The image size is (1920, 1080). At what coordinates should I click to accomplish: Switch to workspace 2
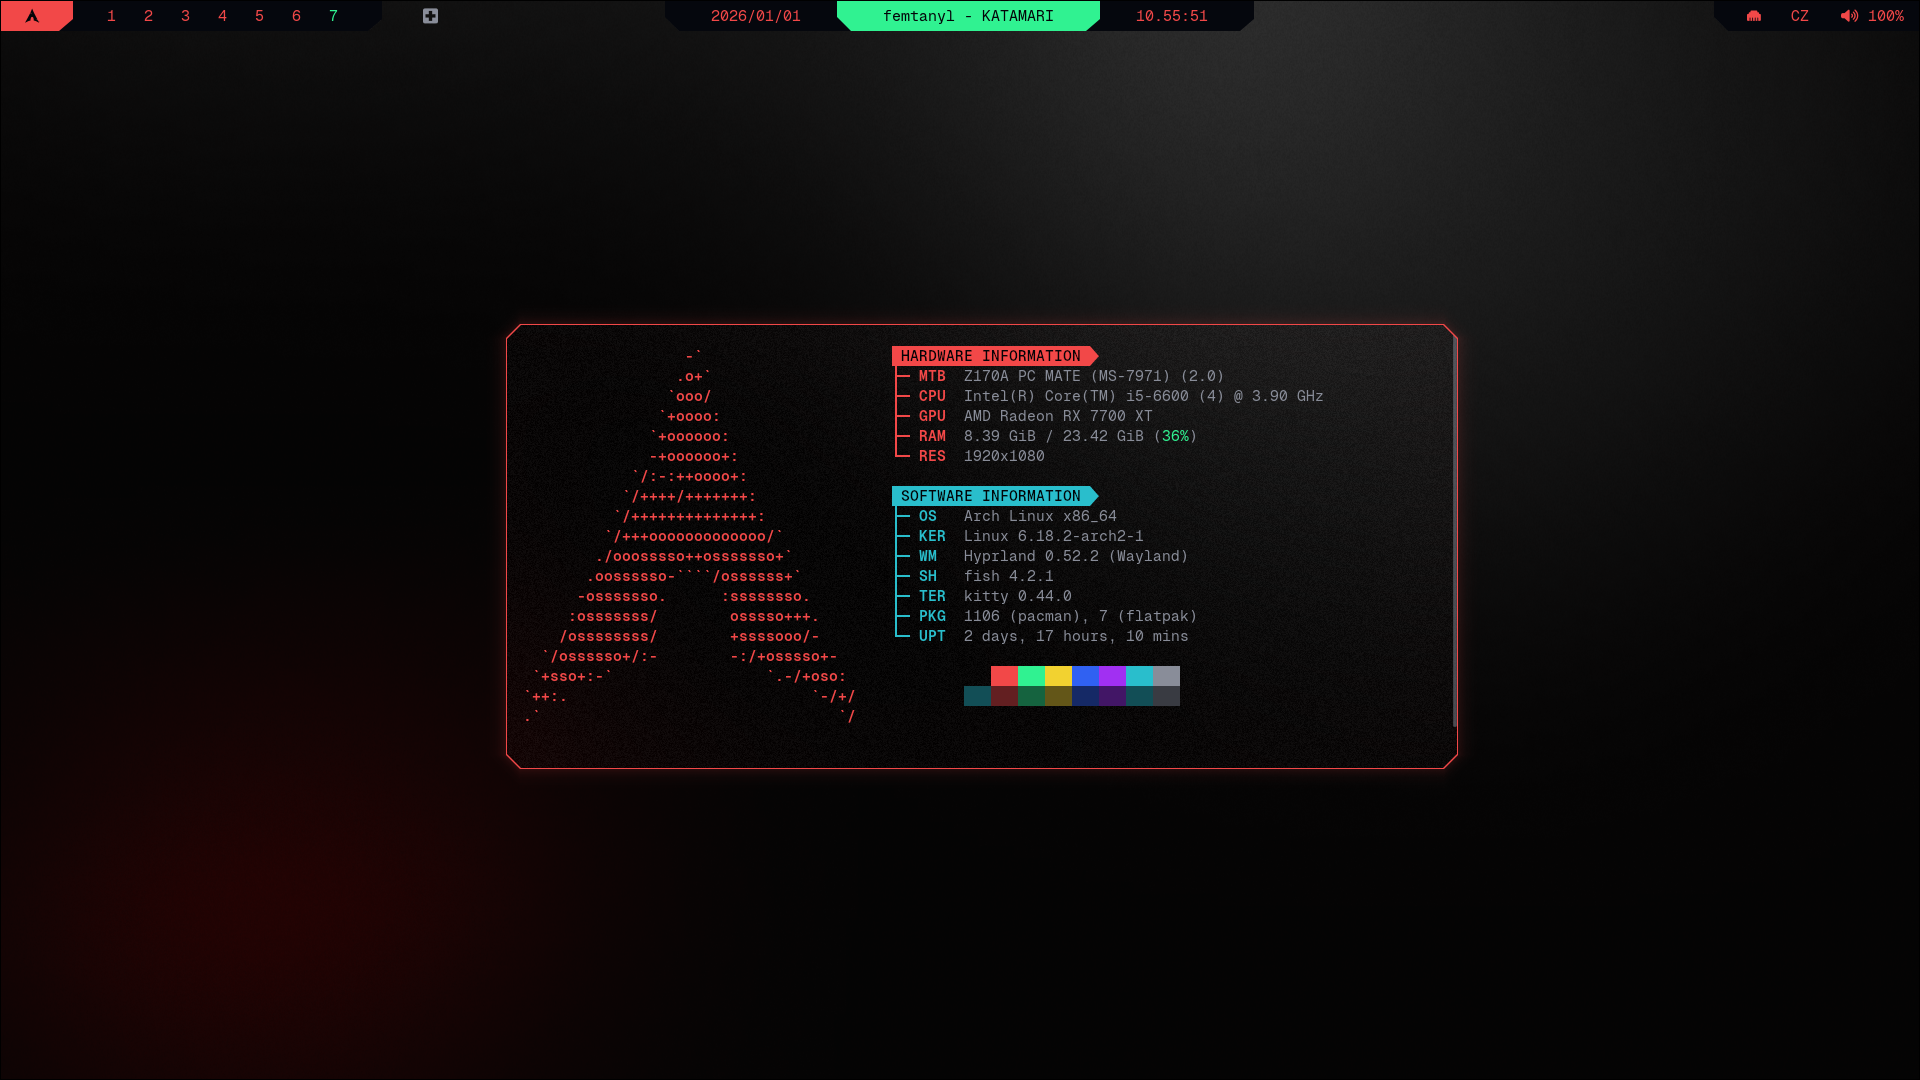click(148, 16)
